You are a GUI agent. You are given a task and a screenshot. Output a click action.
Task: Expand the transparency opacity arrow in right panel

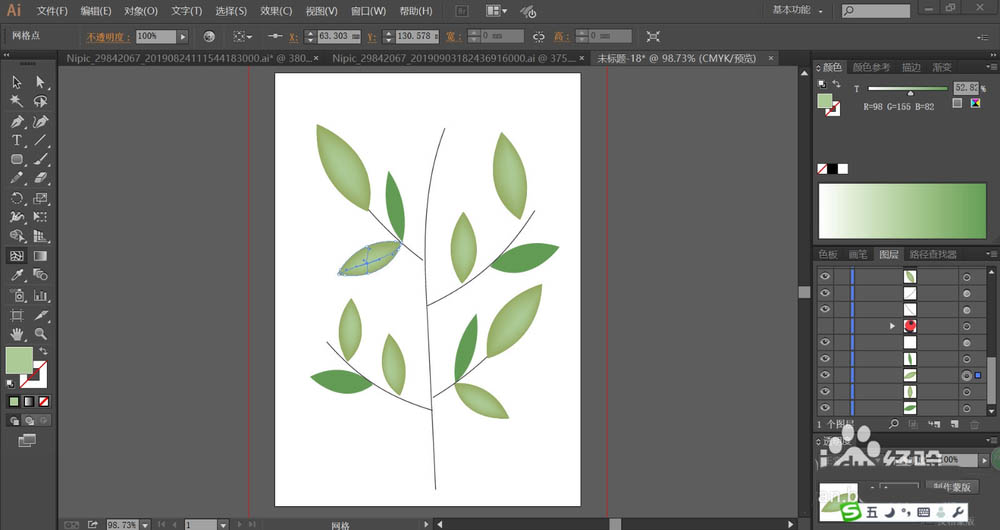point(985,460)
